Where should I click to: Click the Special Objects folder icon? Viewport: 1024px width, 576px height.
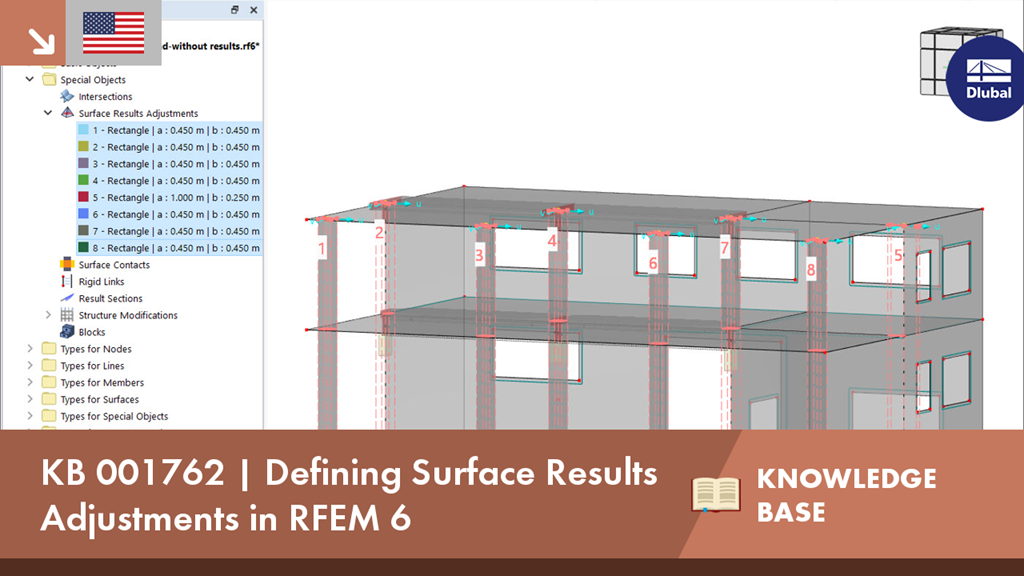coord(49,79)
